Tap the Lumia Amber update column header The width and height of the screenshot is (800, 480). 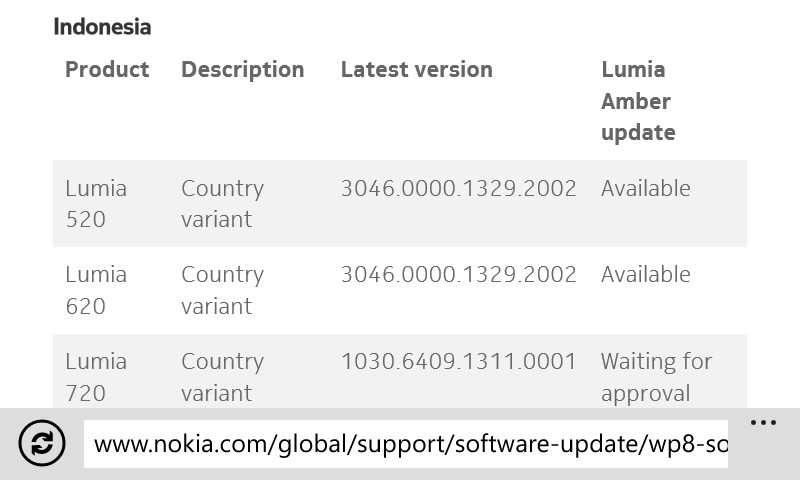coord(638,101)
